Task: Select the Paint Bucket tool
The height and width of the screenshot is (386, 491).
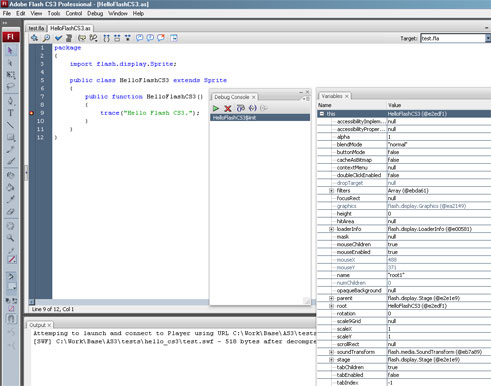Action: (10, 187)
